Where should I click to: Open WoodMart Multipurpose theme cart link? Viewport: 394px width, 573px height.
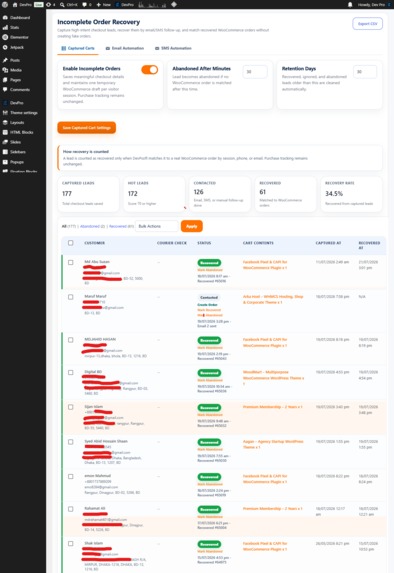273,378
